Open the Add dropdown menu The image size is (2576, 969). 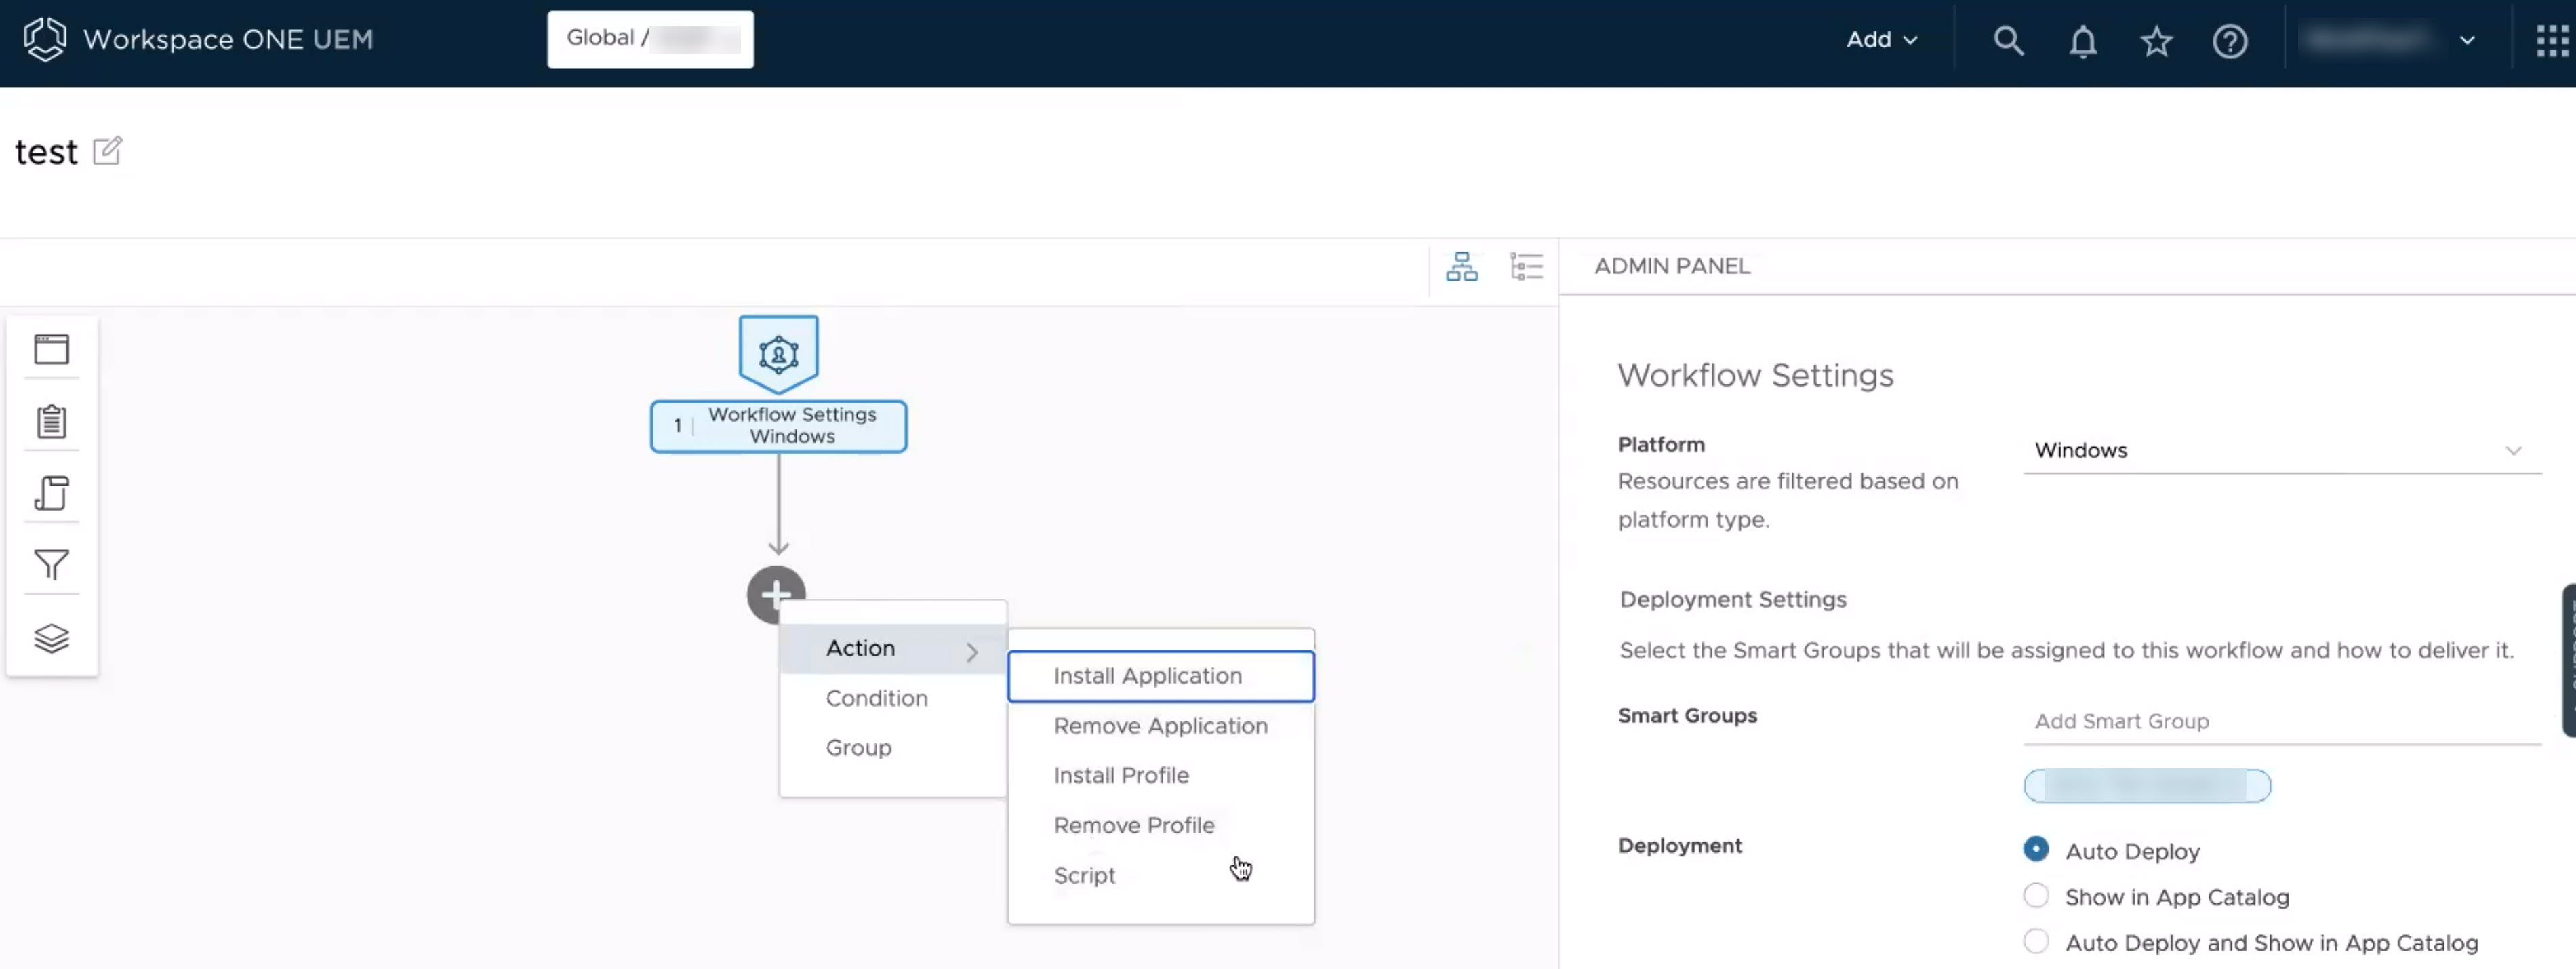tap(1881, 40)
